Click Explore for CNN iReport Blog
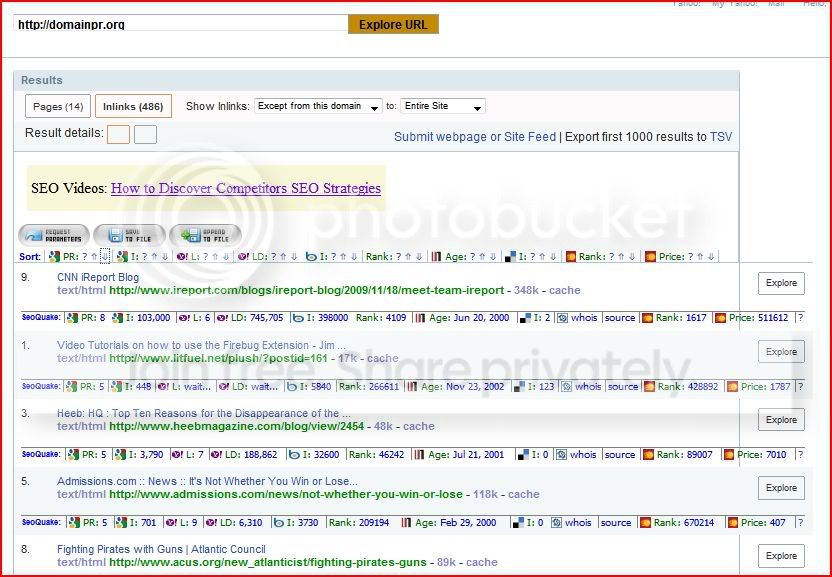832x577 pixels. 781,283
